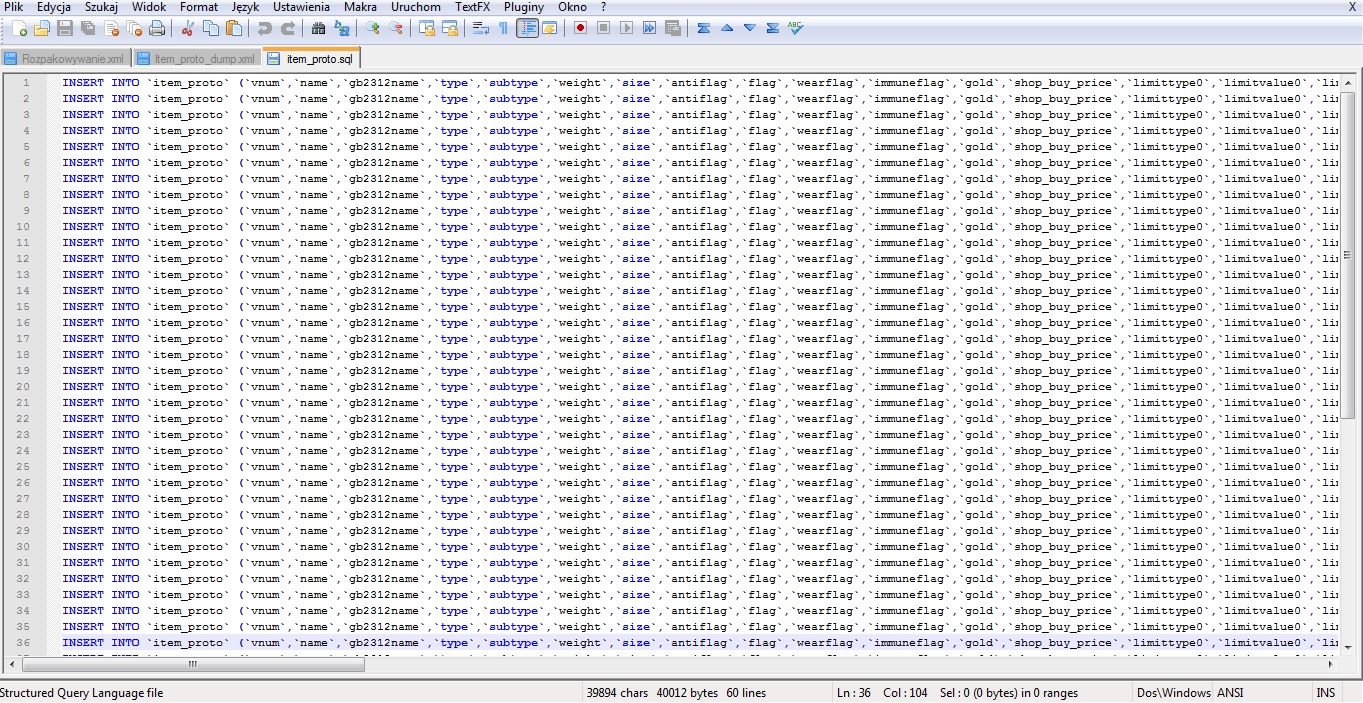Copy selection with toolbar Copy icon

point(211,28)
